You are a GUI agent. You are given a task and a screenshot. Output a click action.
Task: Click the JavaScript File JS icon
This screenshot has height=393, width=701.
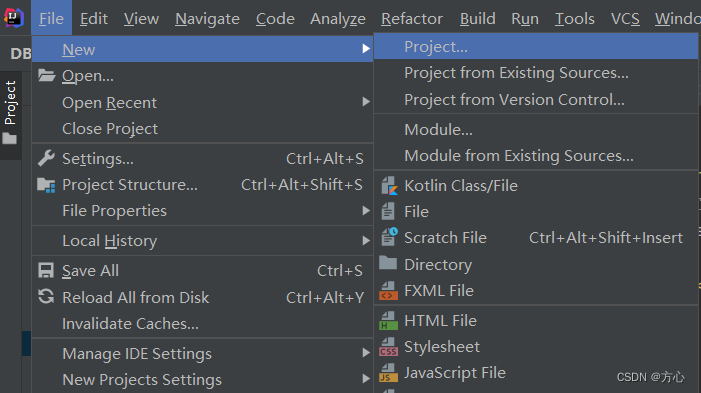pos(389,373)
